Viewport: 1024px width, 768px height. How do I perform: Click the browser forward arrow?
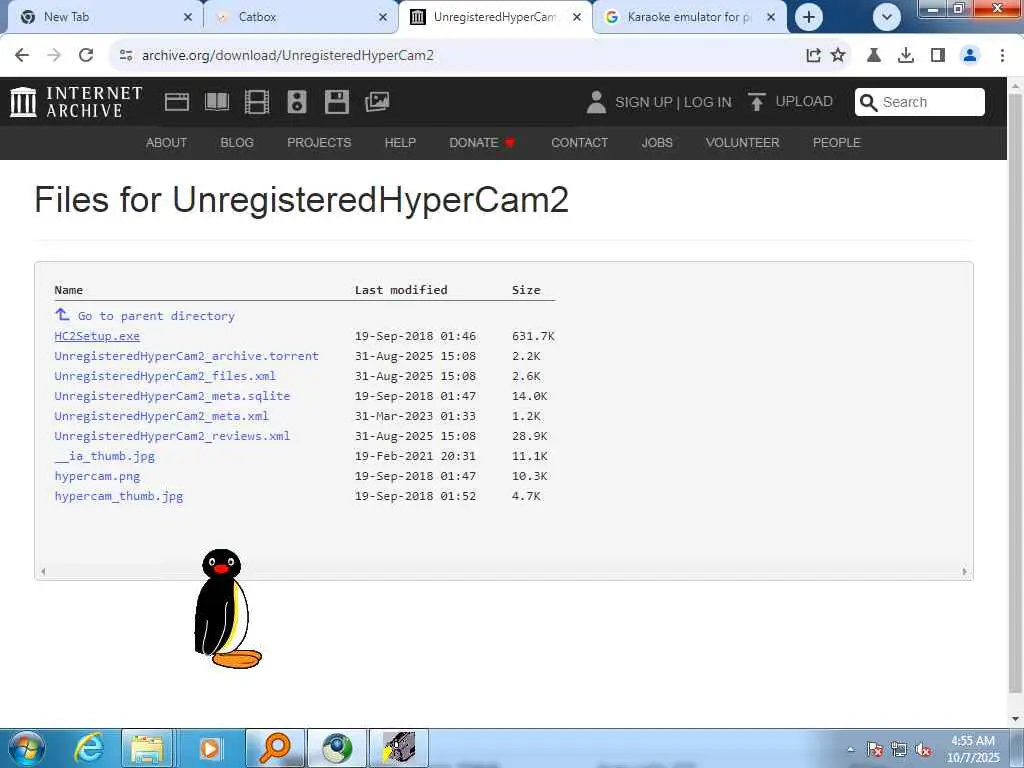point(54,55)
